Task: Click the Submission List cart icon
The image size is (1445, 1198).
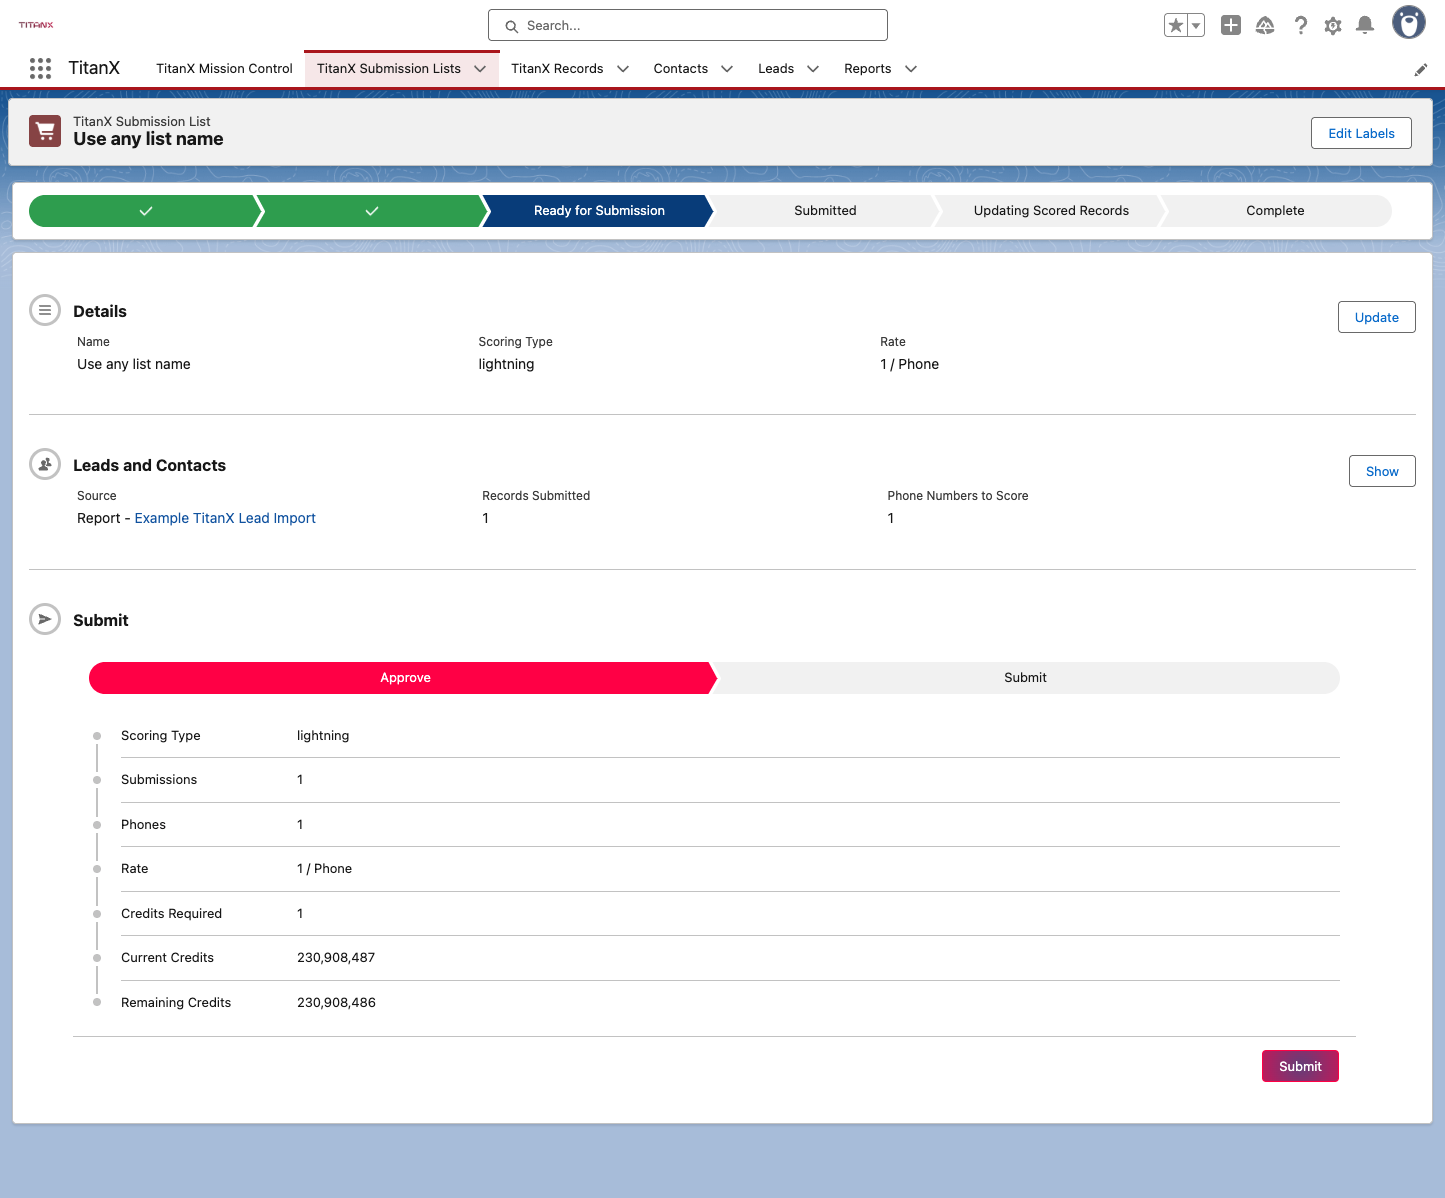Action: pyautogui.click(x=45, y=131)
